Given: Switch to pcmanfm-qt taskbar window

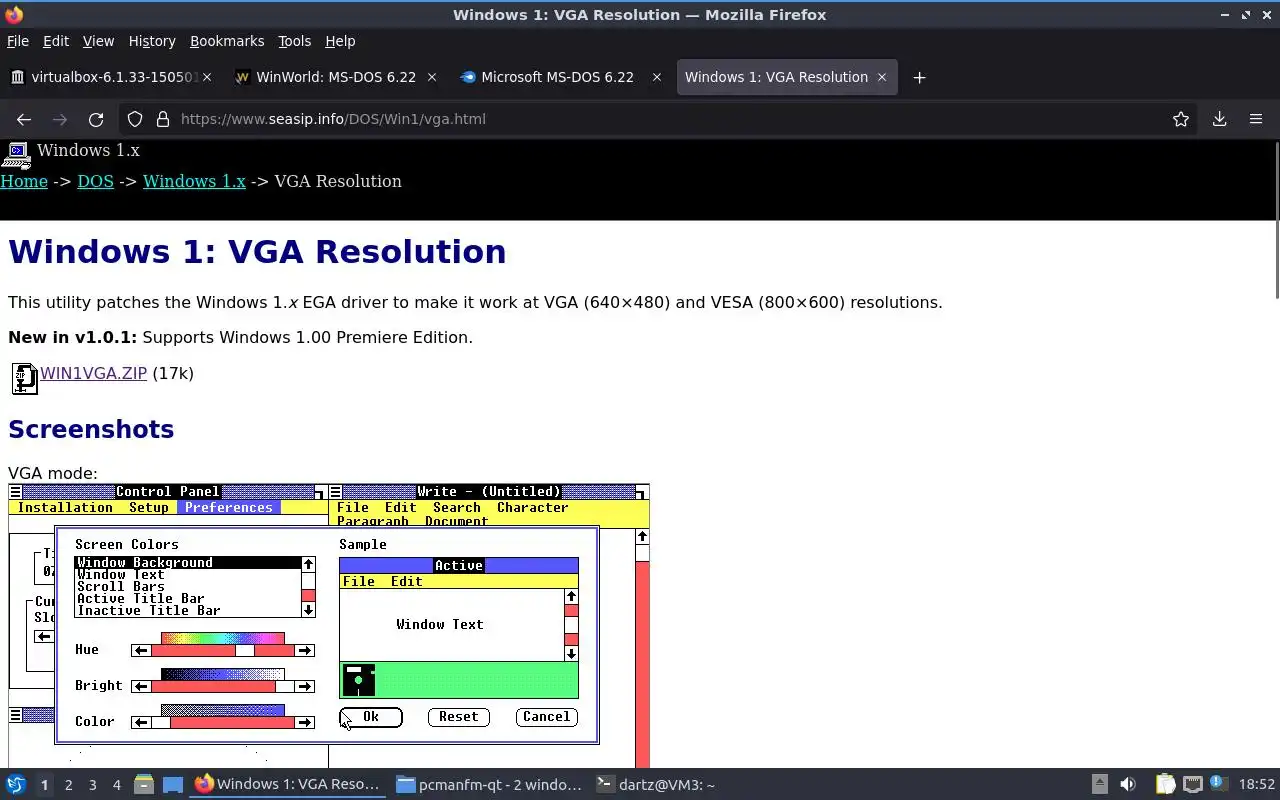Looking at the screenshot, I should 488,785.
